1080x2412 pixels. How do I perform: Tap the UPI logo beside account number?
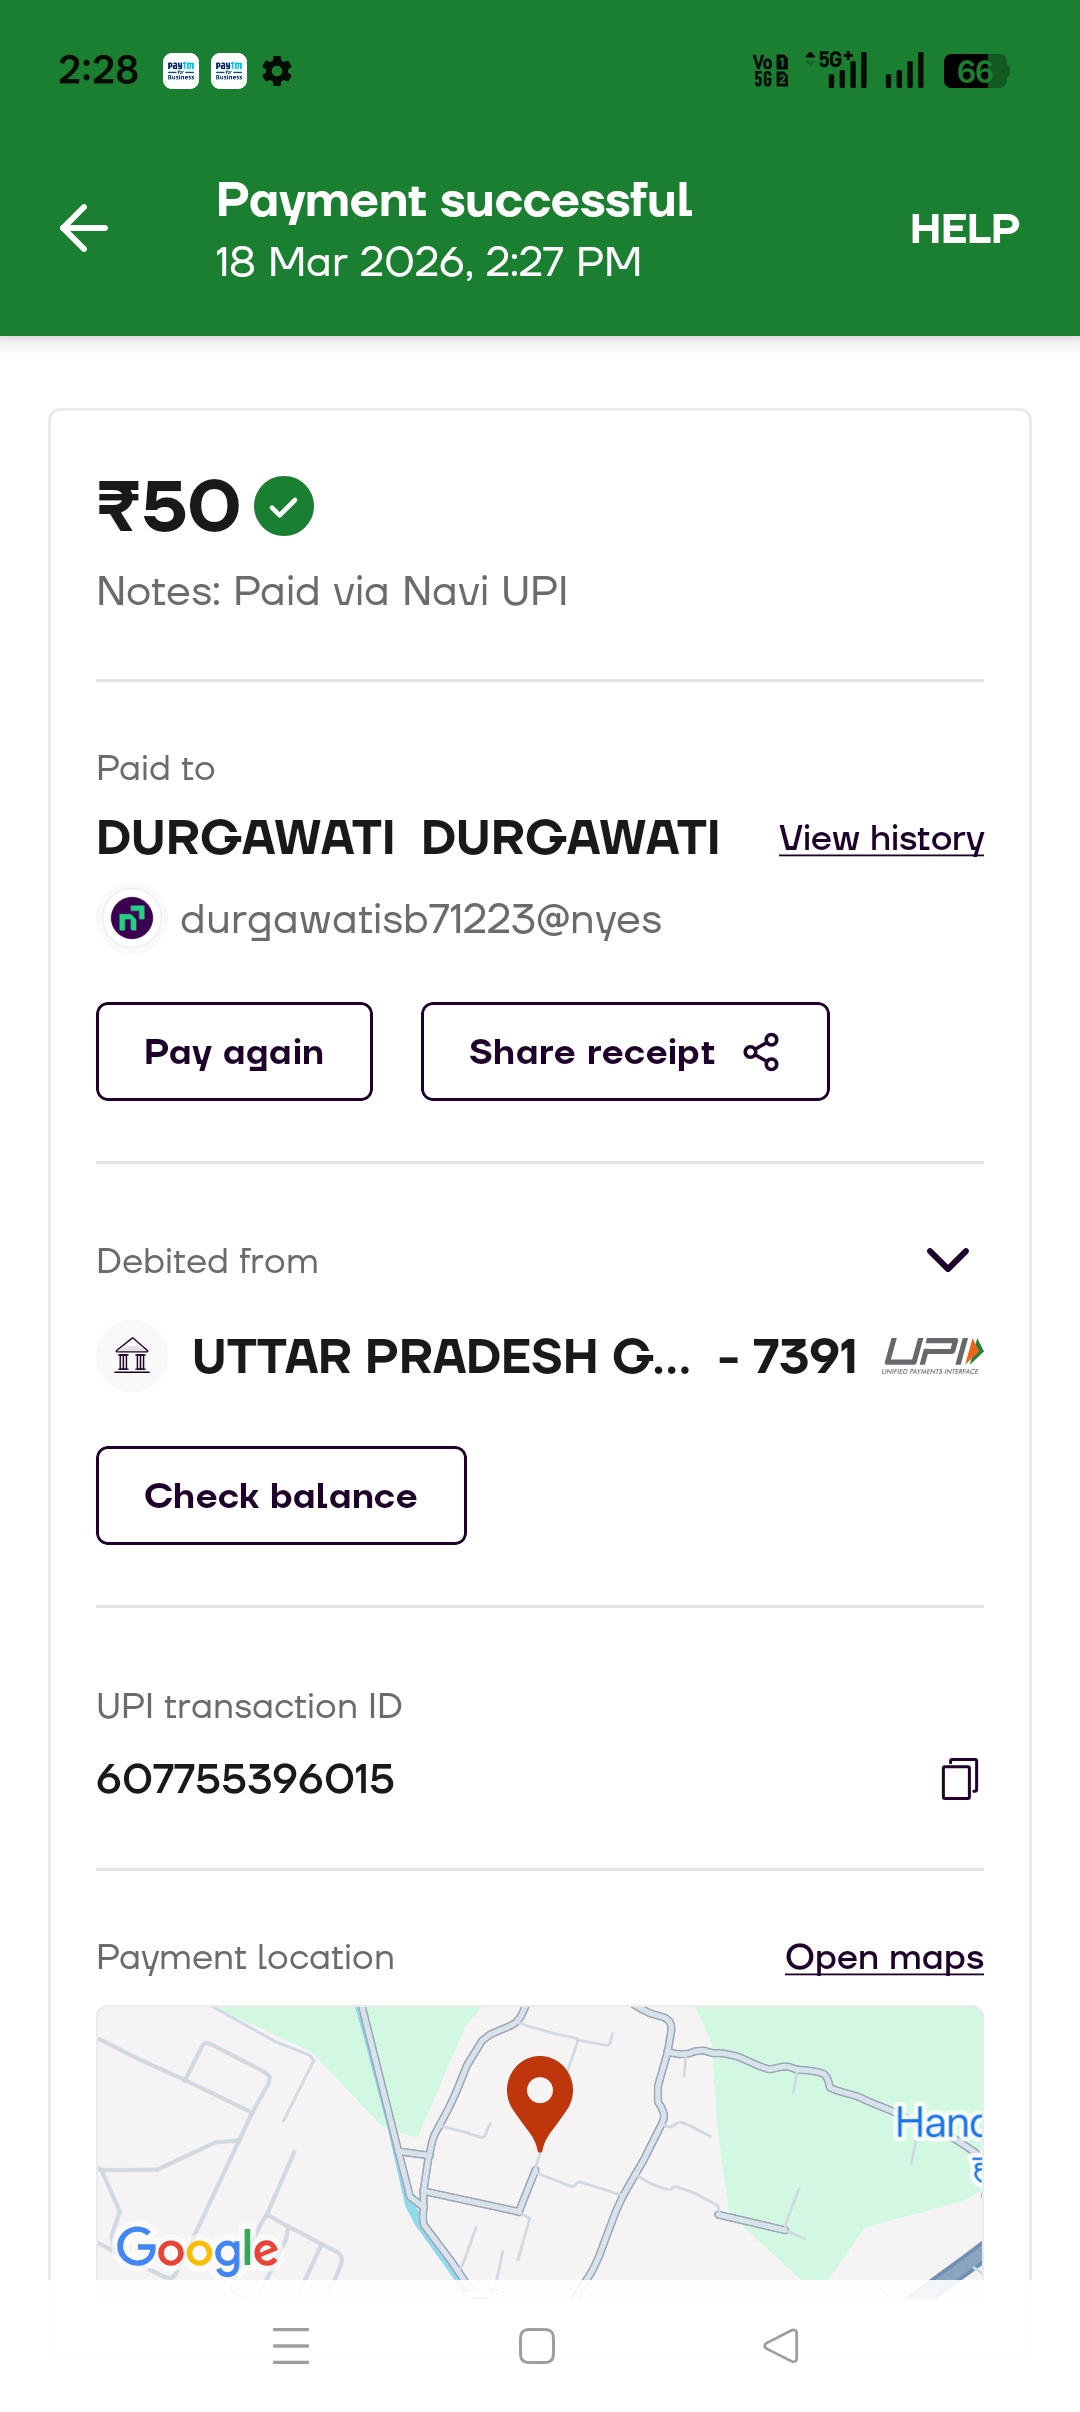point(933,1355)
